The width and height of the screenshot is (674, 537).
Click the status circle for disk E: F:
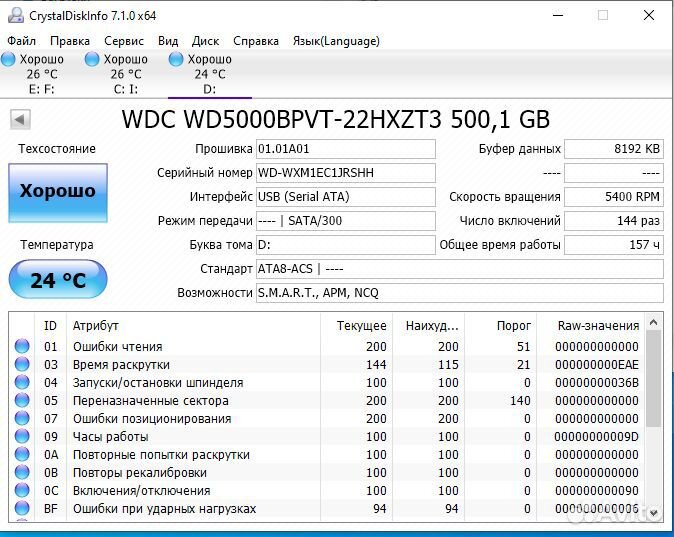coord(8,59)
